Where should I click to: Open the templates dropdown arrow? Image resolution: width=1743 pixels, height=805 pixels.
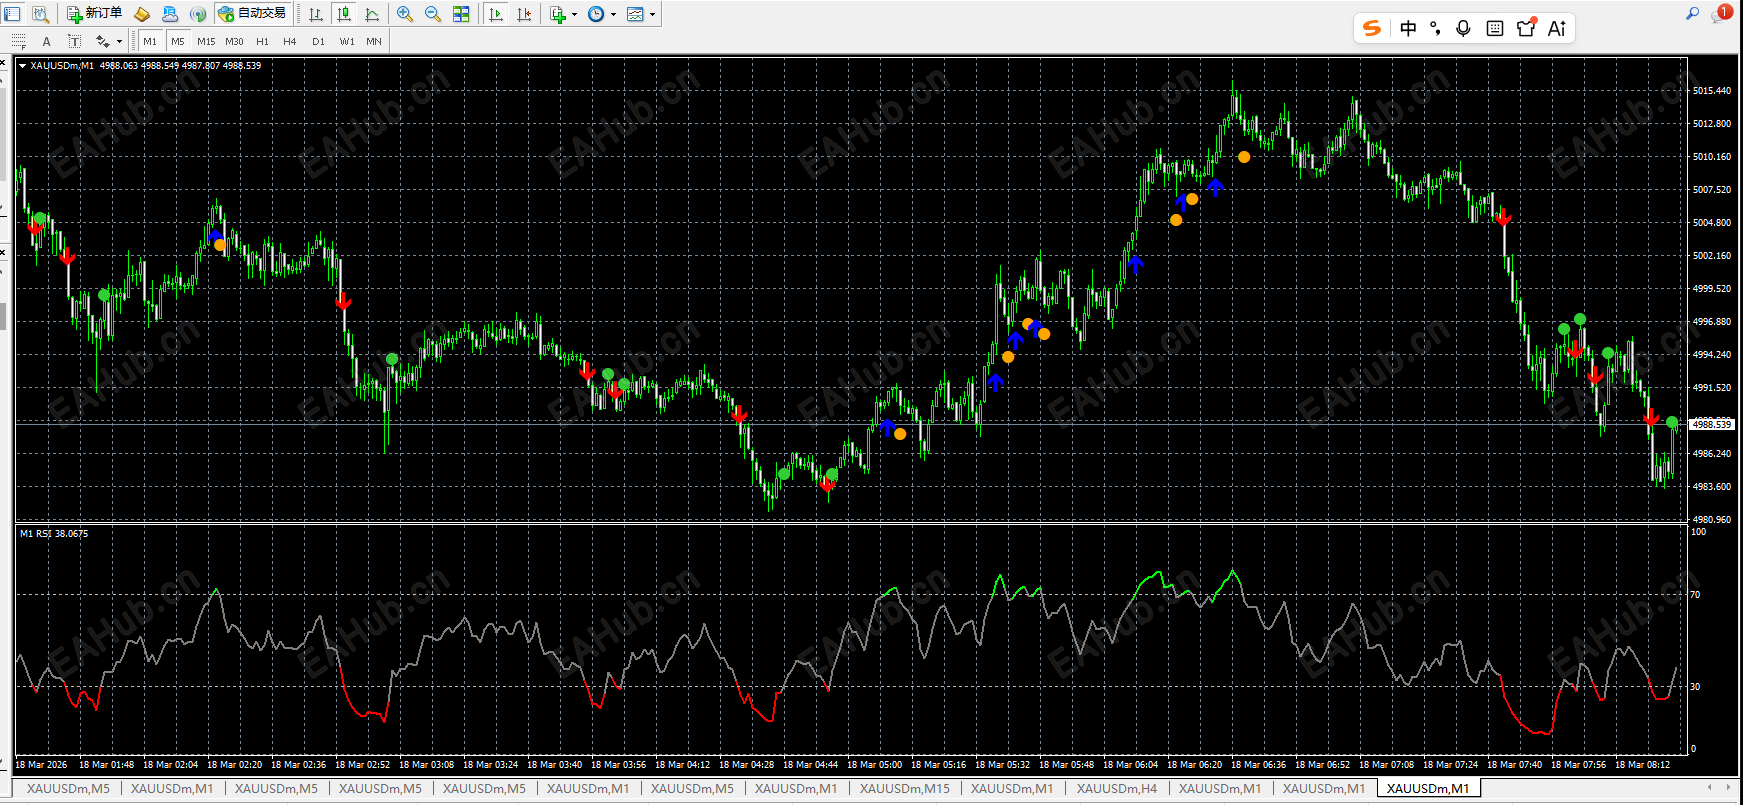tap(652, 14)
